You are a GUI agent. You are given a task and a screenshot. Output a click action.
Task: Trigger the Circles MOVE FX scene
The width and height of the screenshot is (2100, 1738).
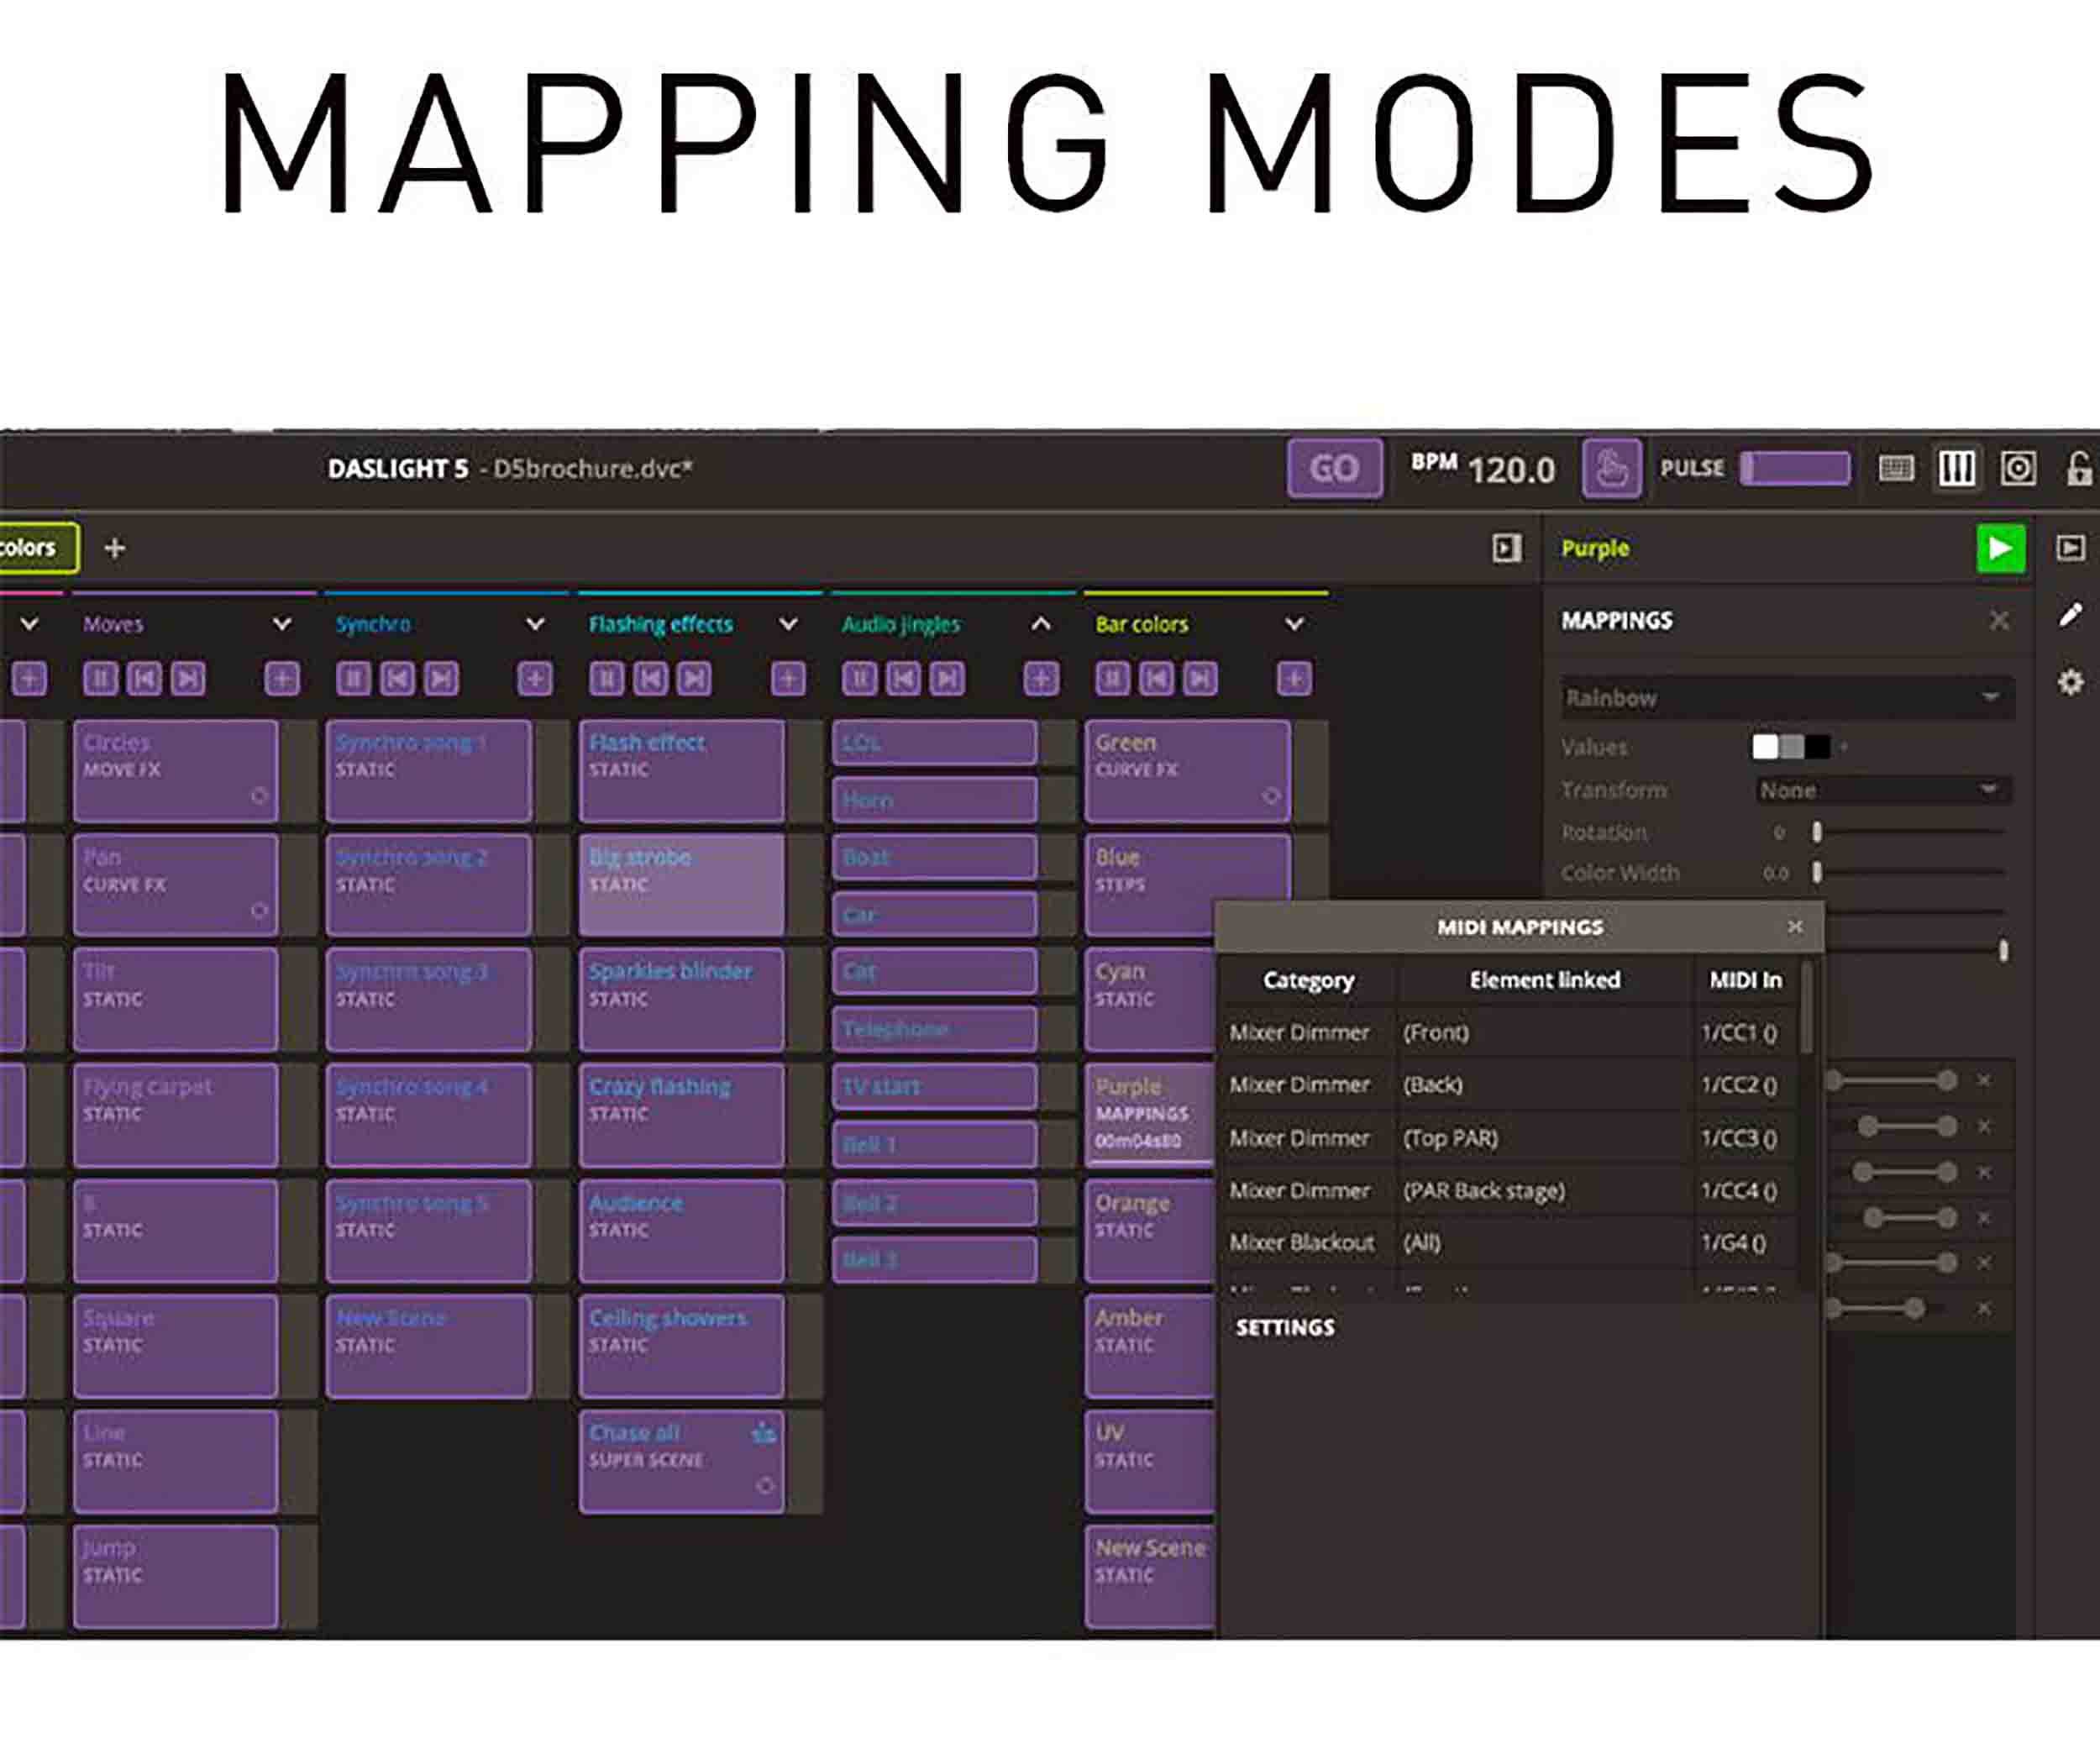pyautogui.click(x=176, y=771)
